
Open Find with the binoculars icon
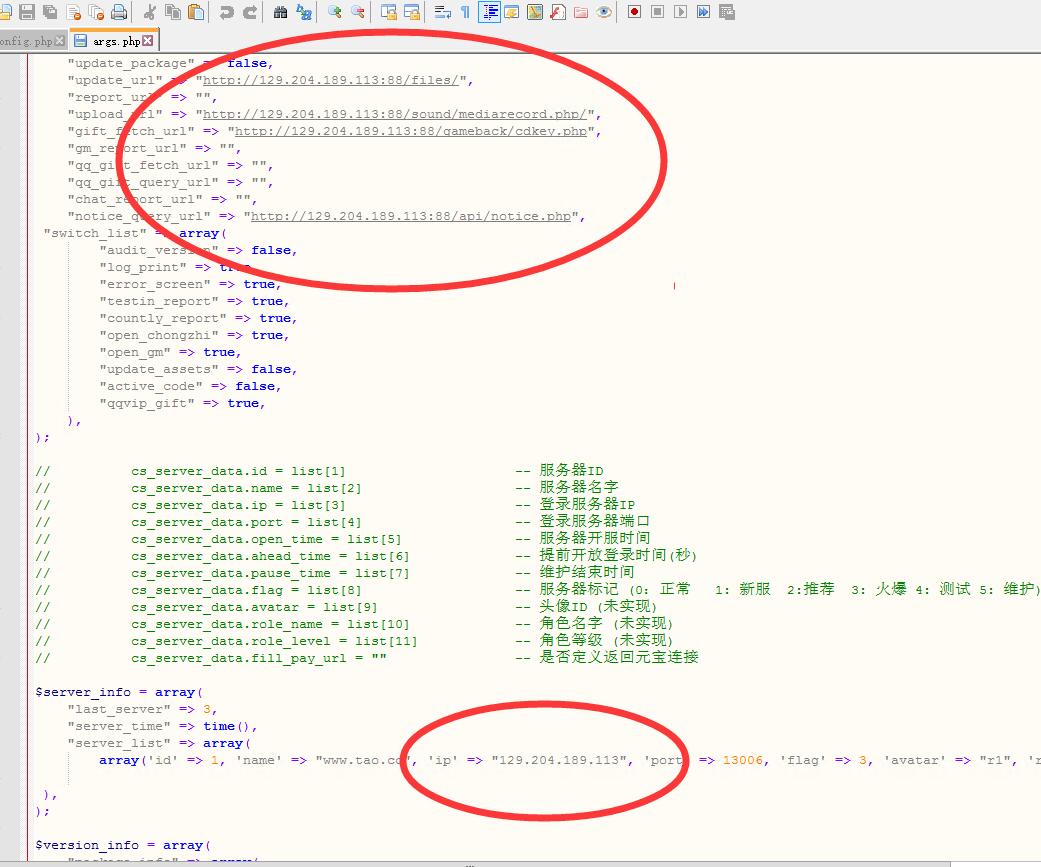[280, 12]
